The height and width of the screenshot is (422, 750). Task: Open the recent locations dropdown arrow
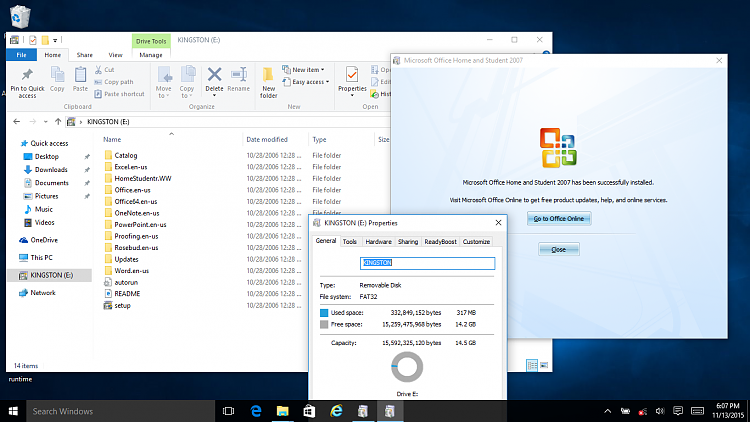45,122
